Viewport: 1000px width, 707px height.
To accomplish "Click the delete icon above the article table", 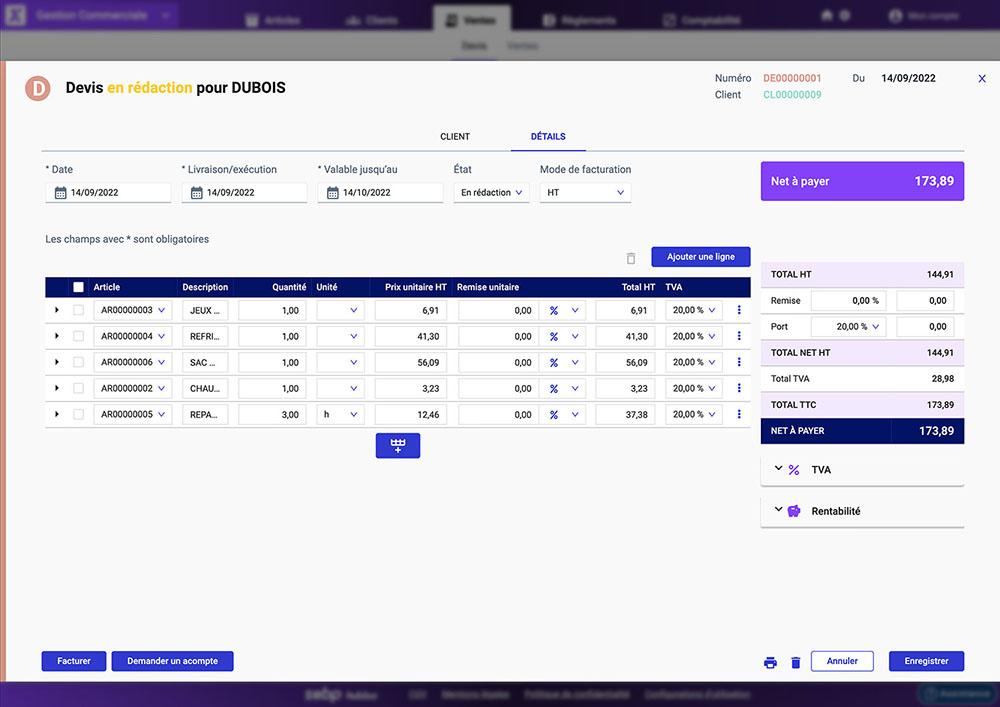I will (x=631, y=257).
